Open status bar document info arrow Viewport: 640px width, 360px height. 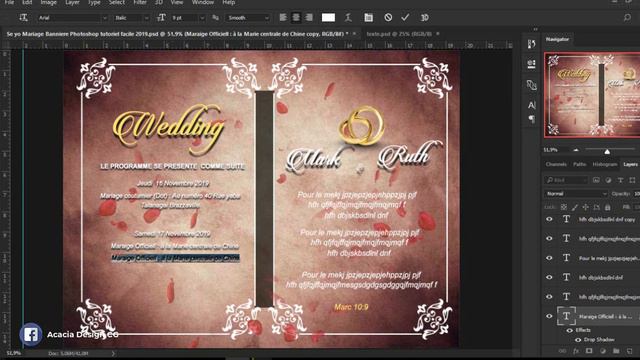point(113,353)
